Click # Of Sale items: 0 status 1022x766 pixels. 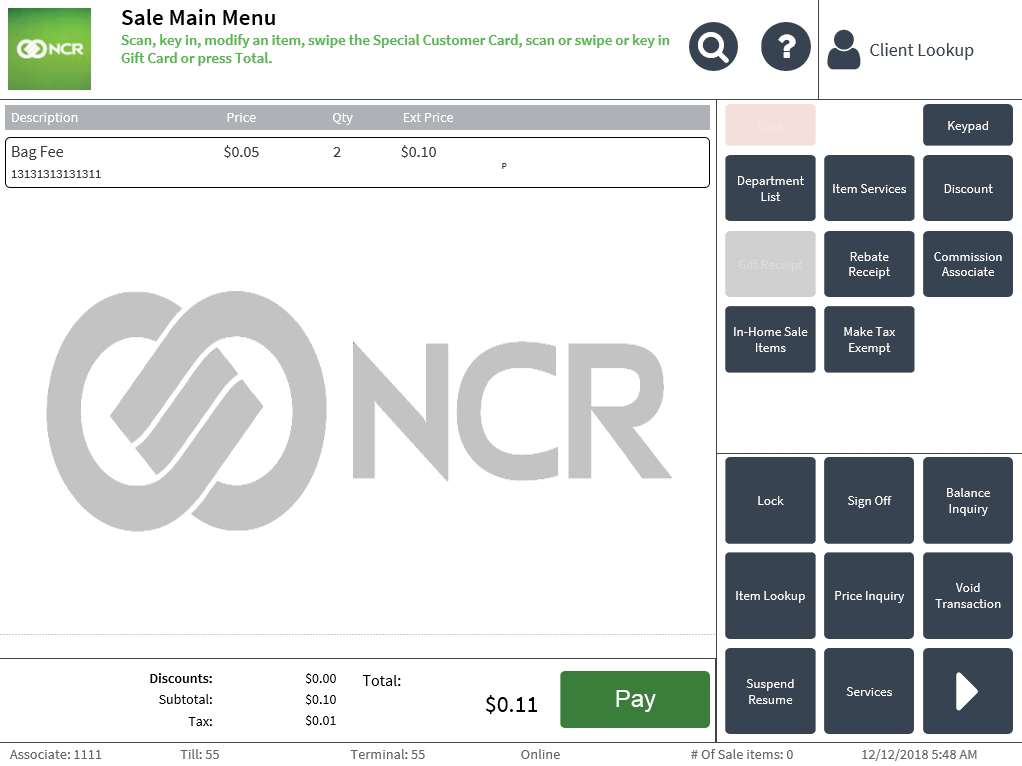click(x=742, y=754)
